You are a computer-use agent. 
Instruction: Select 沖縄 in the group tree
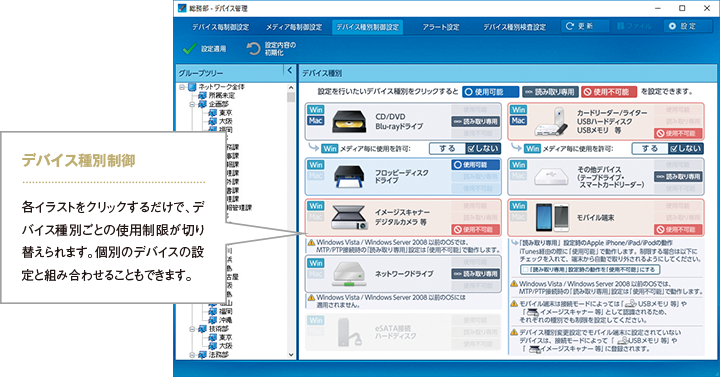coord(225,320)
